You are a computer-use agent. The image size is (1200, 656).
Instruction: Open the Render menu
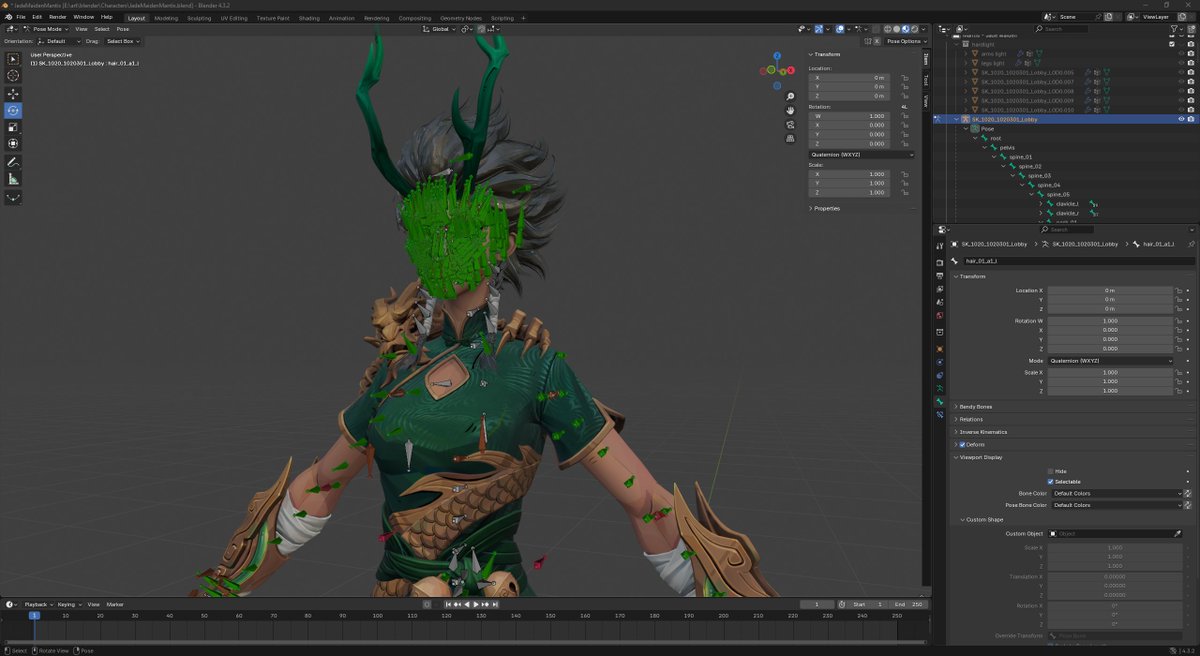coord(58,17)
